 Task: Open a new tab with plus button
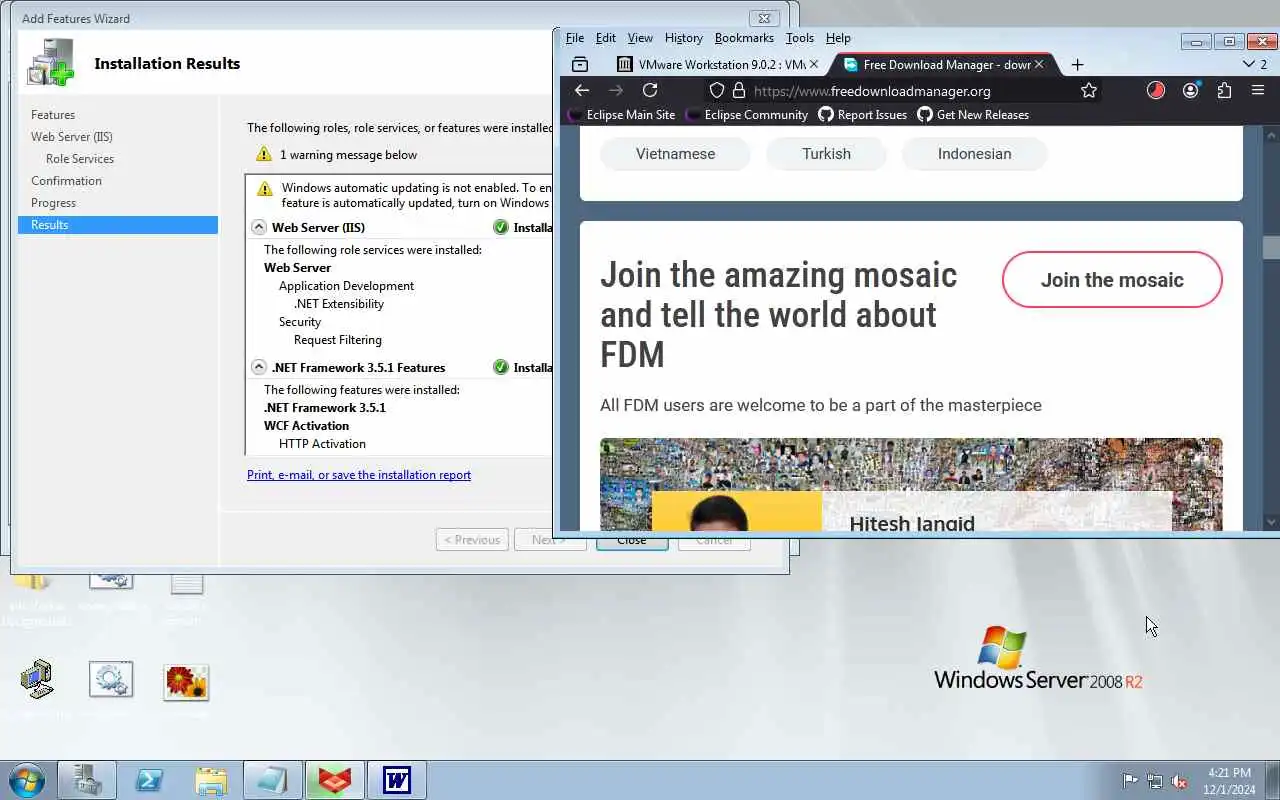pos(1077,64)
